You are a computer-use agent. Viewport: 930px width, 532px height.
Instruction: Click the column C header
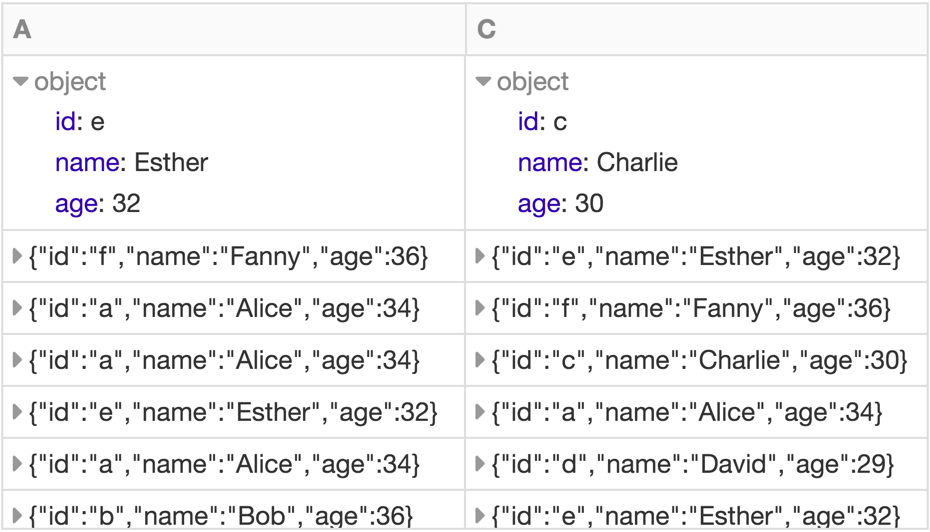[487, 30]
